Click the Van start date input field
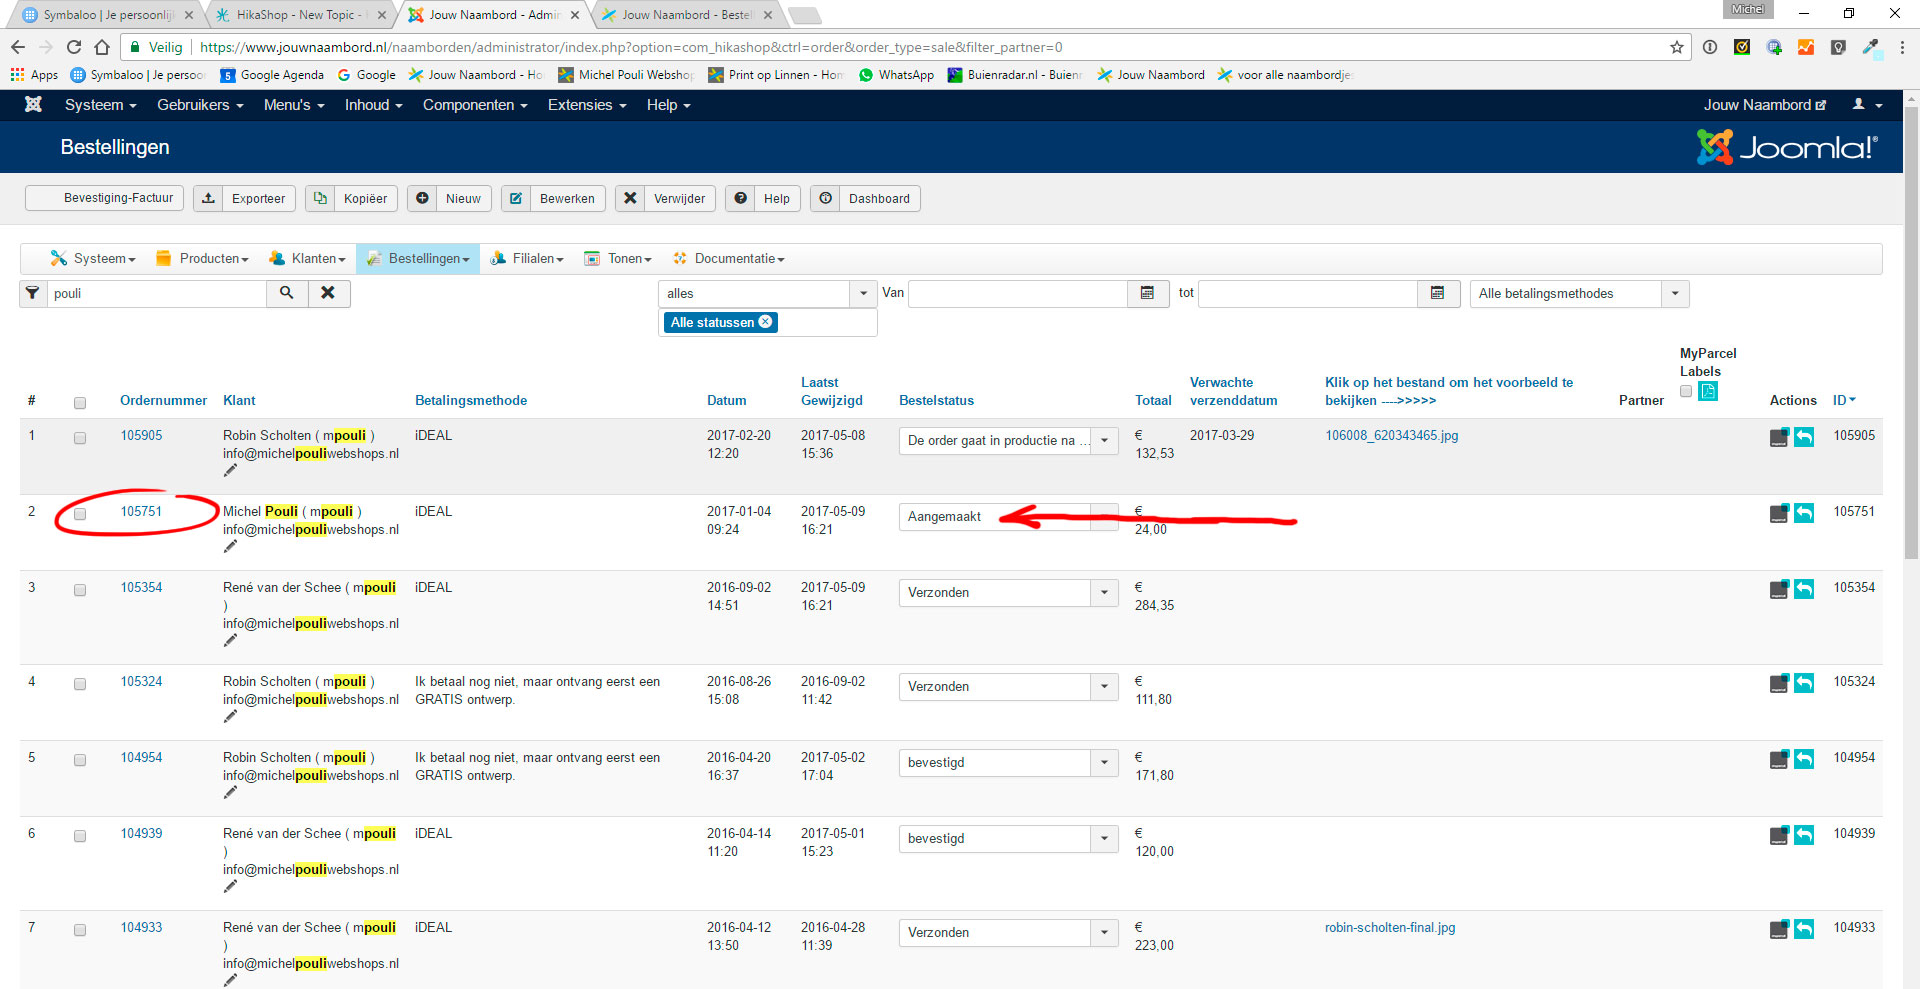This screenshot has width=1920, height=989. tap(1018, 293)
